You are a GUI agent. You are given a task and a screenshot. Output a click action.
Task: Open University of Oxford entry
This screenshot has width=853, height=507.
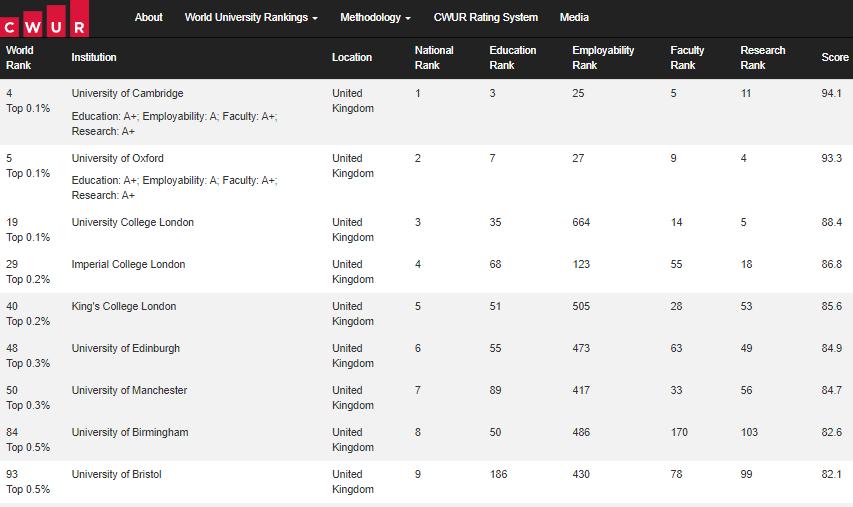pyautogui.click(x=117, y=158)
